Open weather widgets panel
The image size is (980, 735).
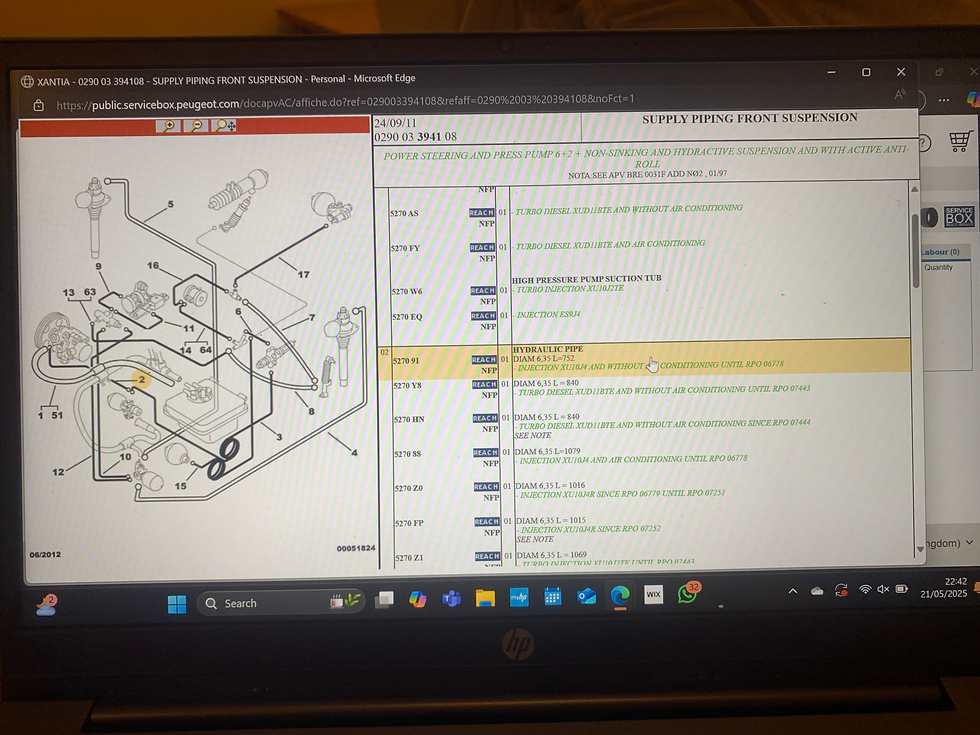pos(46,605)
